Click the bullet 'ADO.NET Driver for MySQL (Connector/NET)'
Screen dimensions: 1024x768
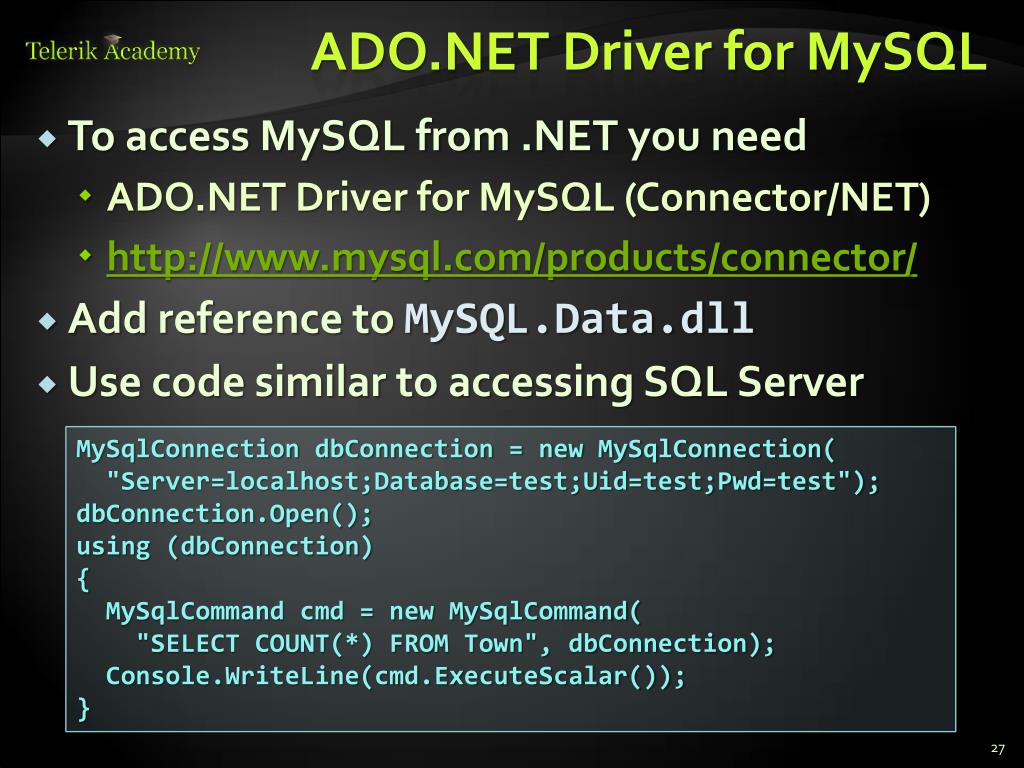[x=519, y=197]
